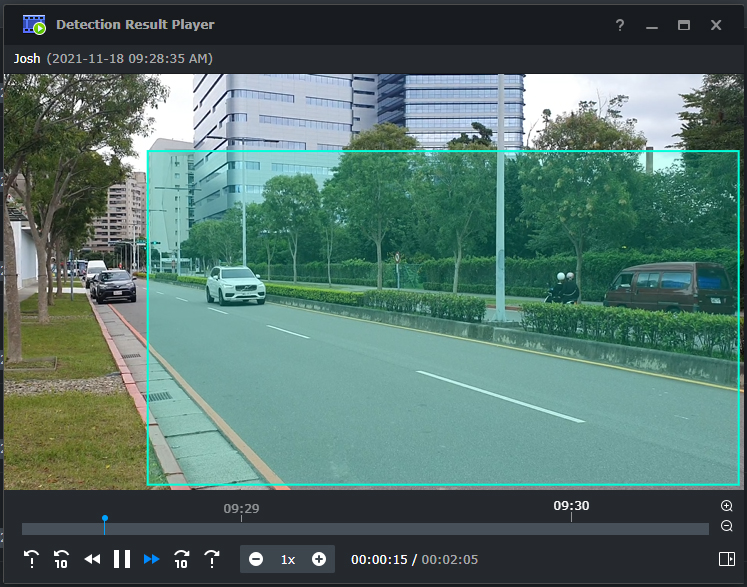Screen dimensions: 747x587
Task: Decrease playback speed with minus button
Action: [x=256, y=559]
